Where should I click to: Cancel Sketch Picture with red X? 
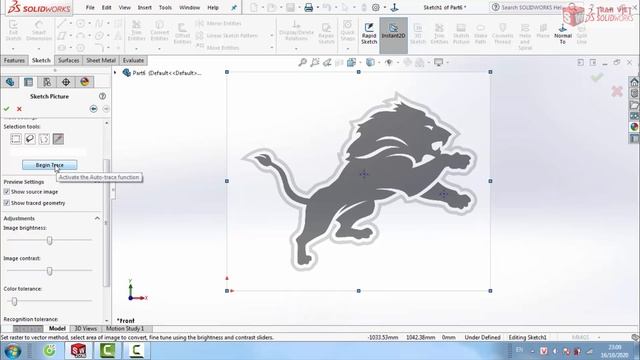[x=19, y=109]
